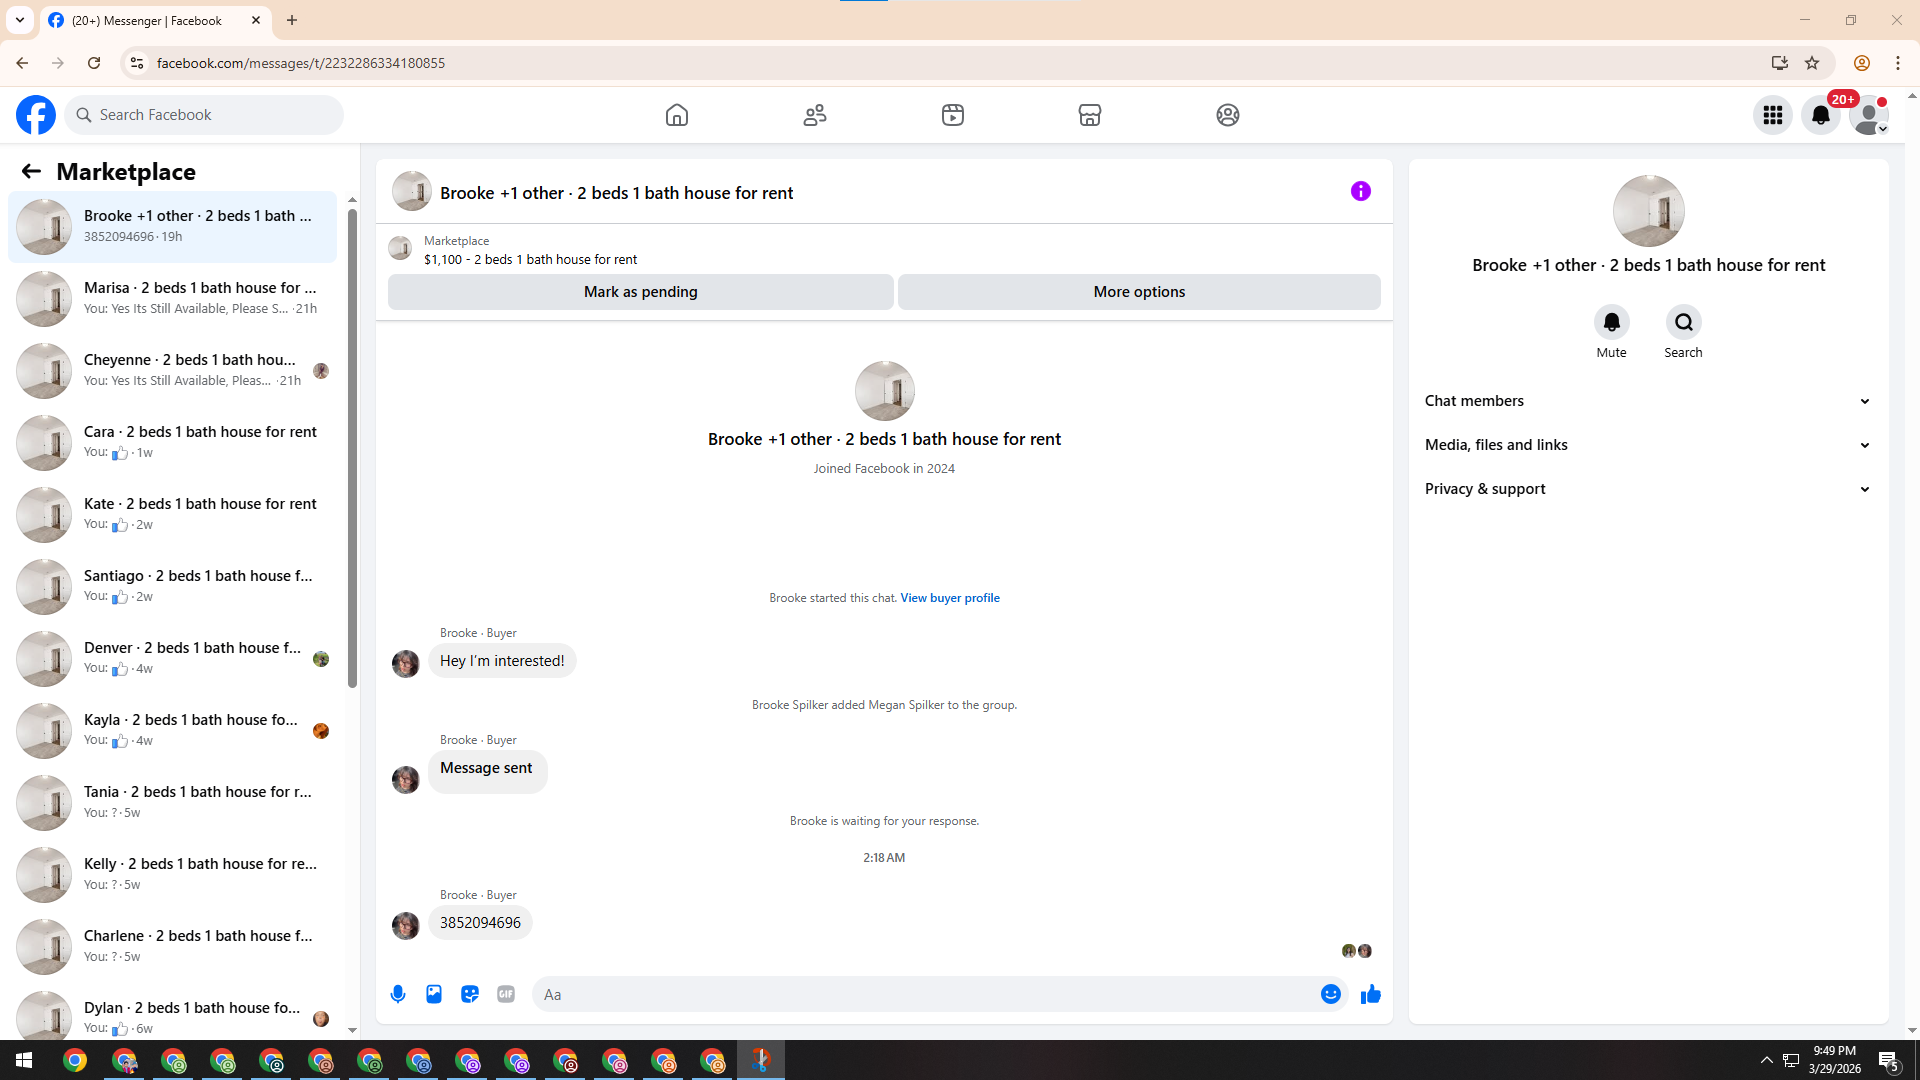1920x1080 pixels.
Task: Open the $1,100 Marketplace listing link
Action: 530,259
